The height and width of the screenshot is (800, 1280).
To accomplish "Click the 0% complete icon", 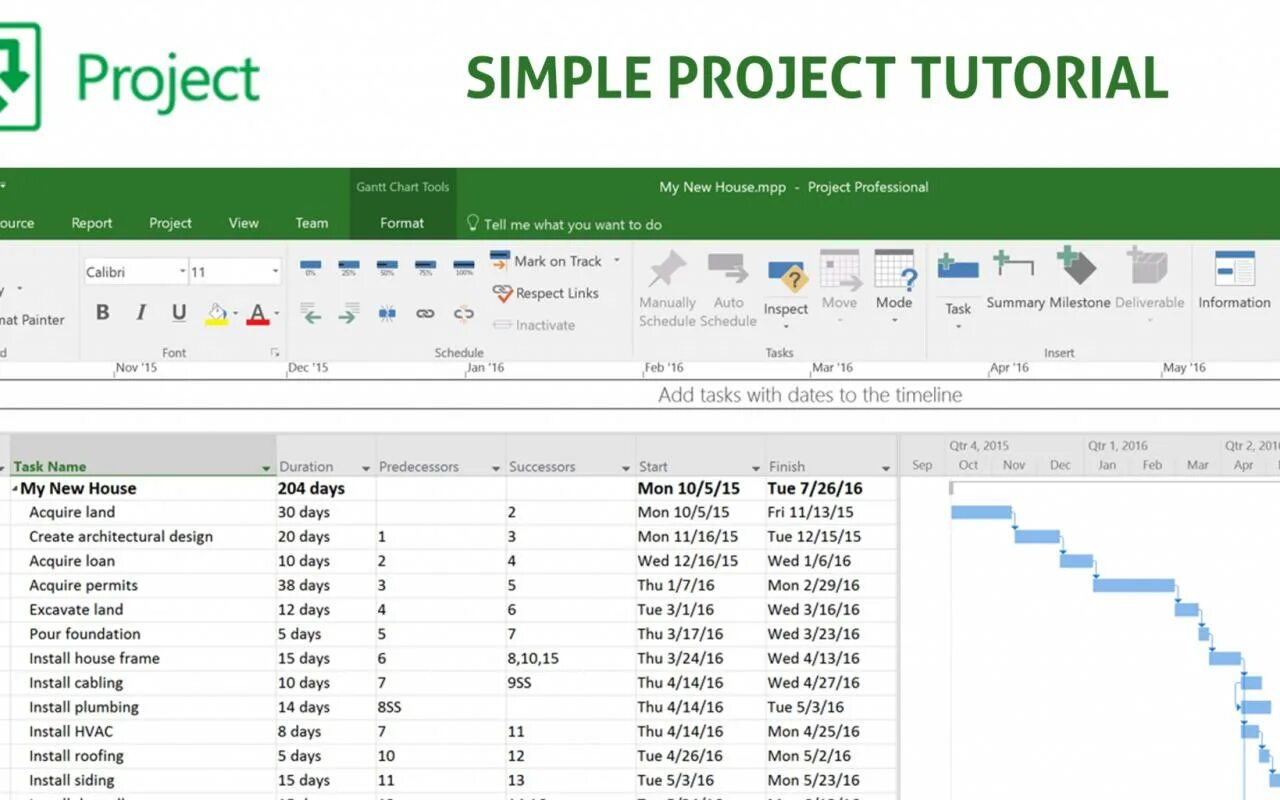I will [x=311, y=267].
